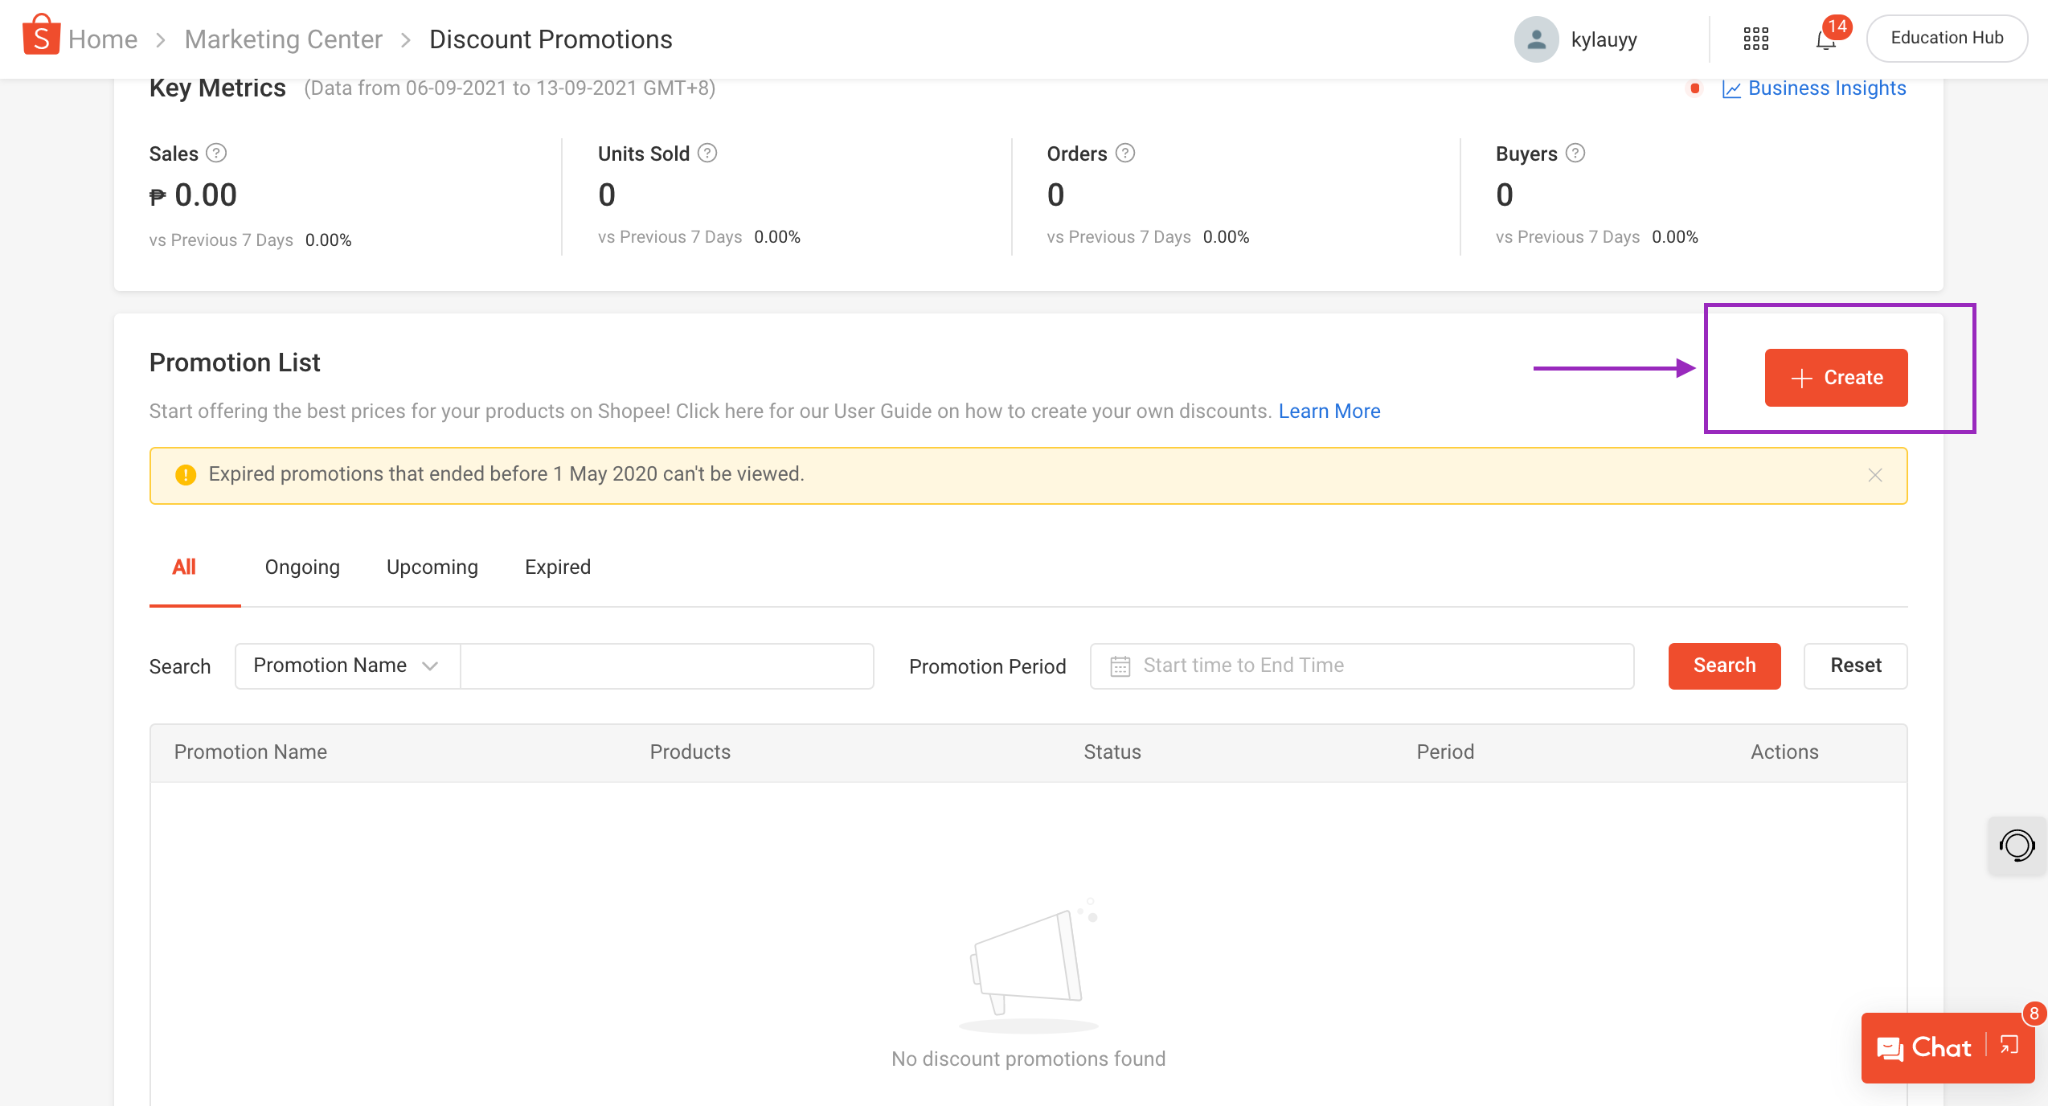Click the yellow warning icon in banner
Screen dimensions: 2048x1106
click(185, 475)
